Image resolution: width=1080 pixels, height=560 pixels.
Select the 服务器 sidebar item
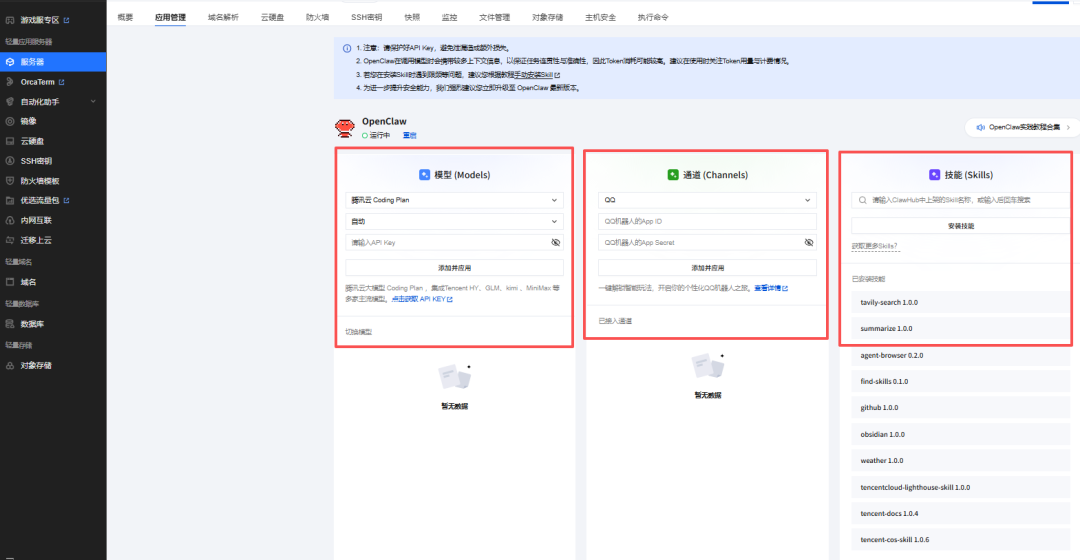point(53,62)
